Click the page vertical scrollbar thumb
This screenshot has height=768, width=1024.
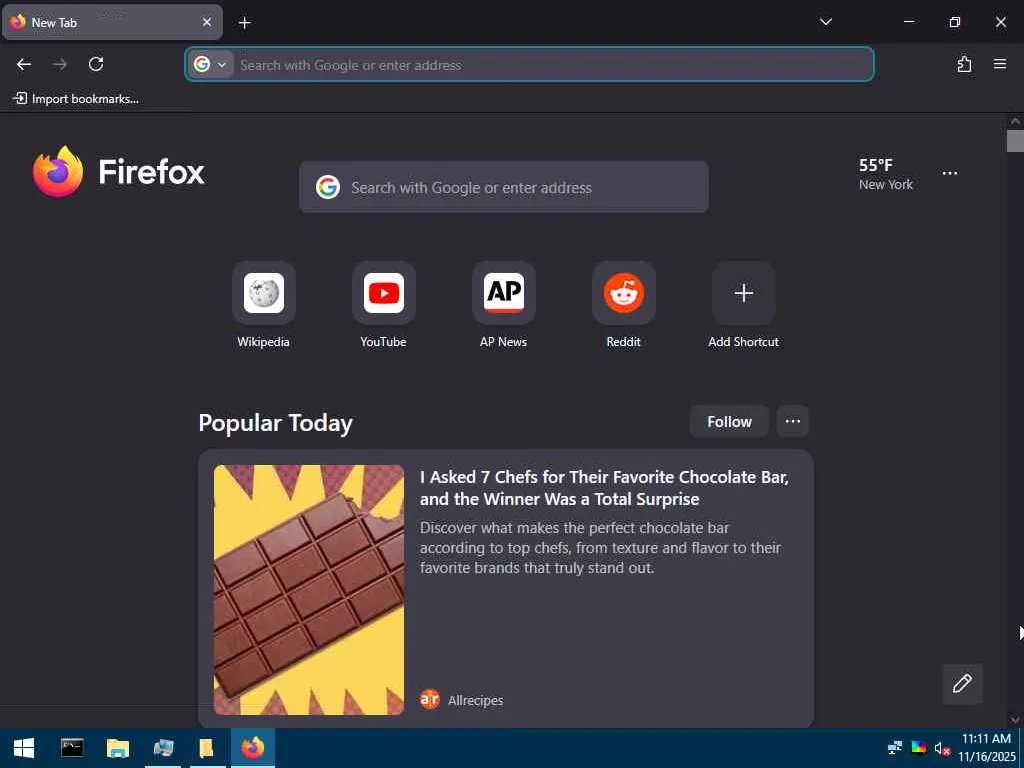point(1015,141)
